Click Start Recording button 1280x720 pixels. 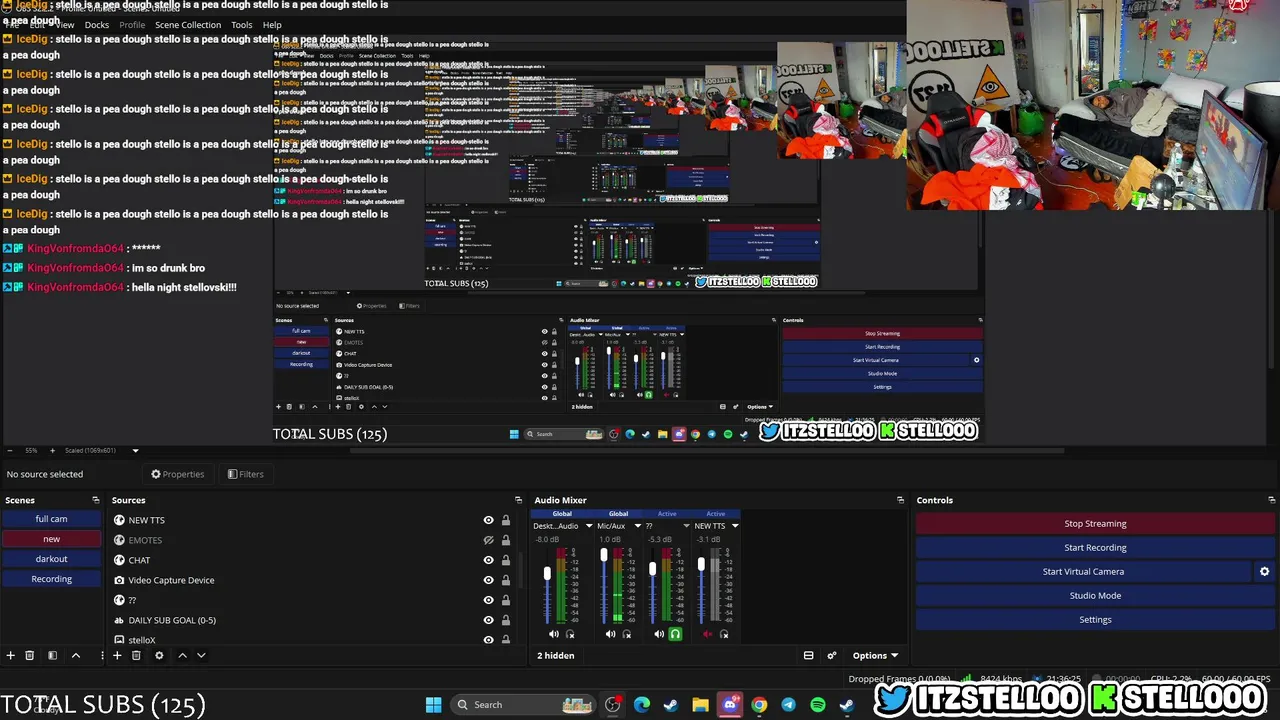pyautogui.click(x=1095, y=548)
